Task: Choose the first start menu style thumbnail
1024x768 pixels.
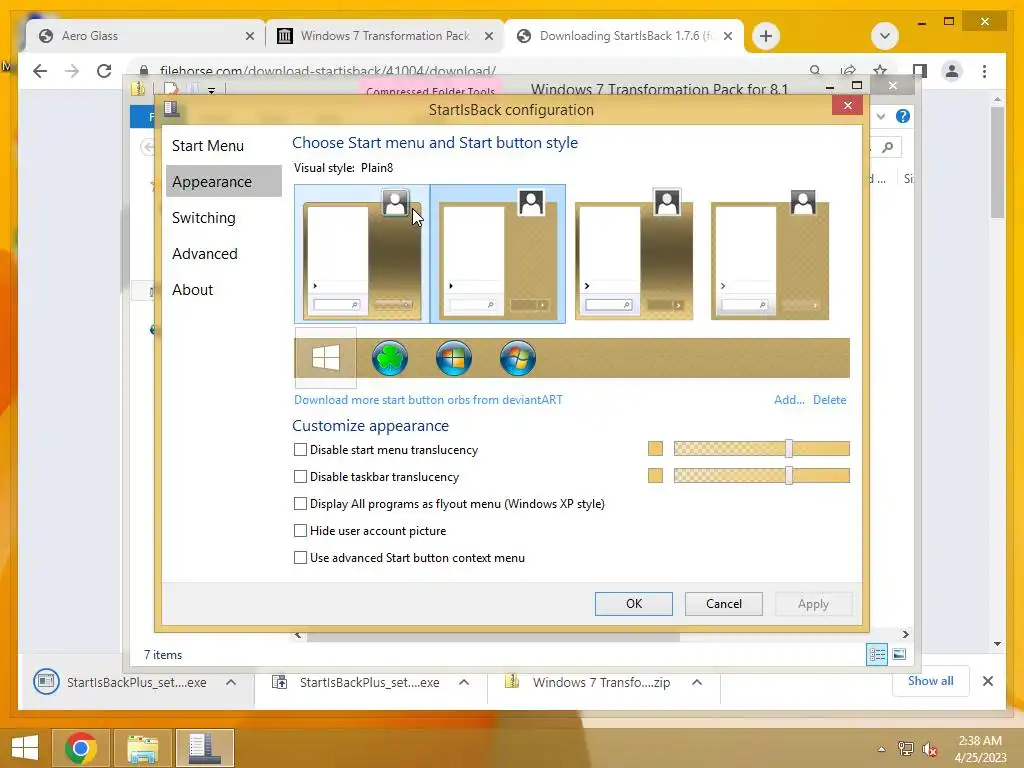Action: pyautogui.click(x=362, y=254)
